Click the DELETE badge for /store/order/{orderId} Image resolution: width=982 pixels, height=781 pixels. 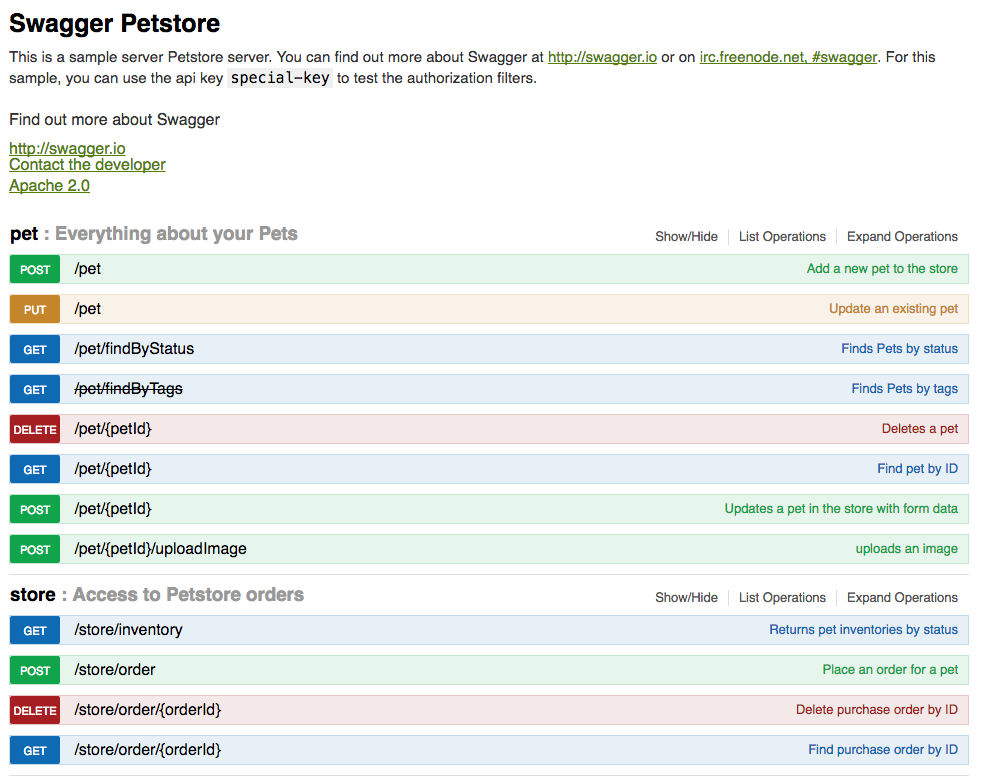[x=34, y=709]
